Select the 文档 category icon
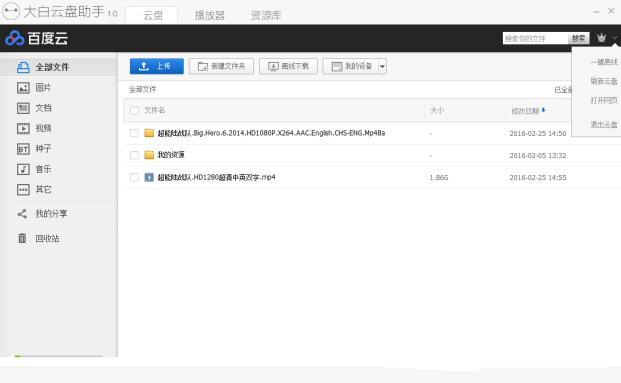 pos(23,108)
